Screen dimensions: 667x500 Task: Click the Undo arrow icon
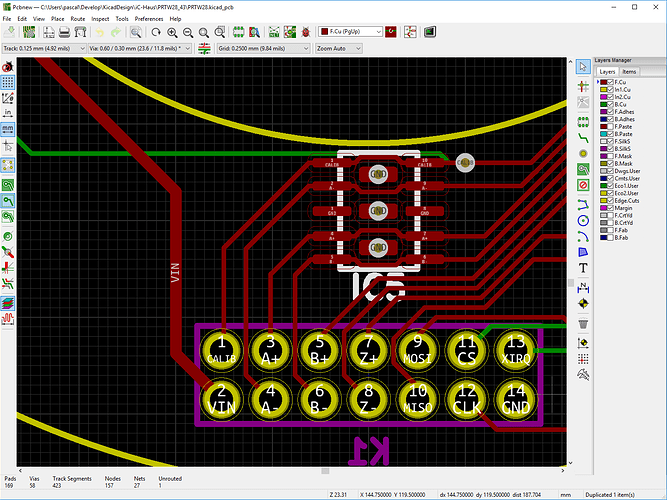pos(100,32)
